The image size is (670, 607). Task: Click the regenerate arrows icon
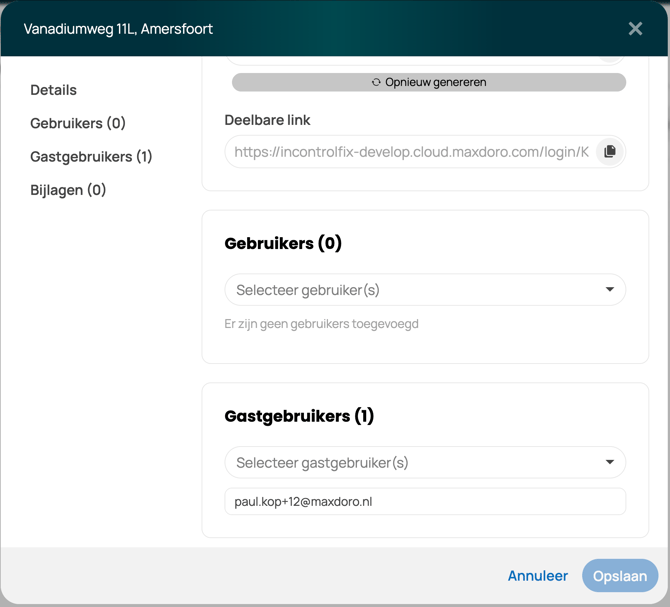click(376, 82)
